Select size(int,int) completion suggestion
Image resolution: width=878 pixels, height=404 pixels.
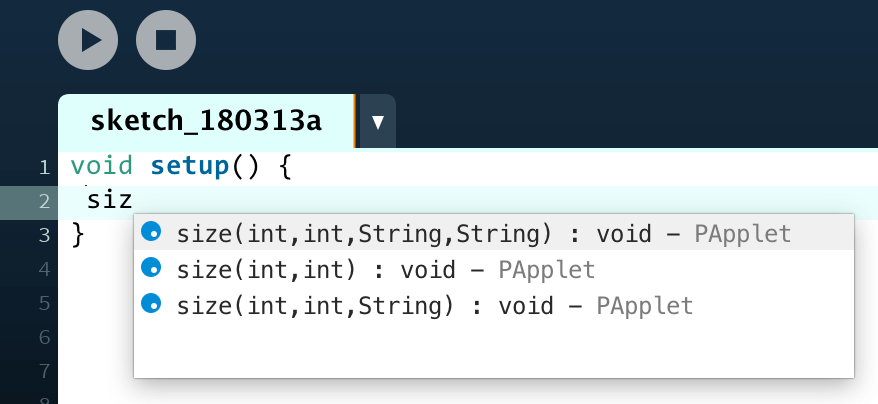tap(494, 269)
